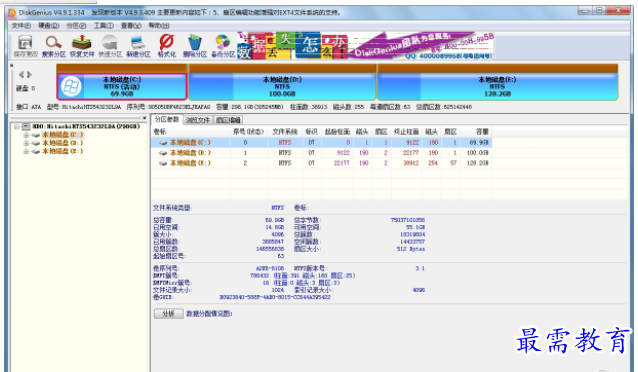
Task: Expand the 本地磁盘(D:) tree node
Action: [x=26, y=143]
